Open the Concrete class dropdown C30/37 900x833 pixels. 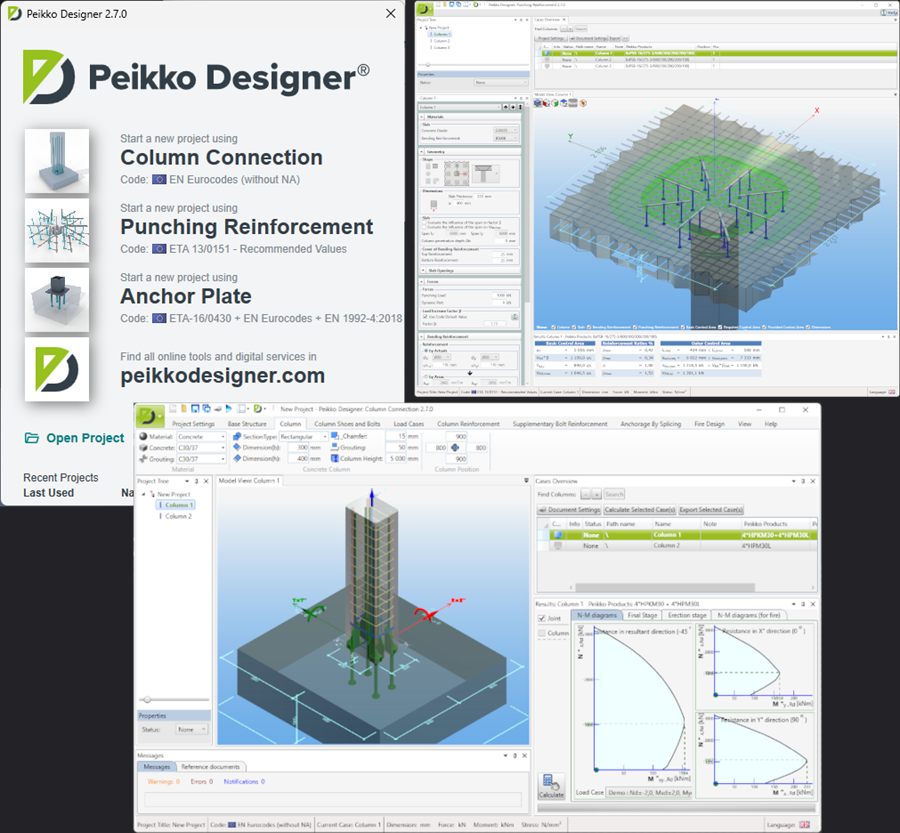[201, 447]
